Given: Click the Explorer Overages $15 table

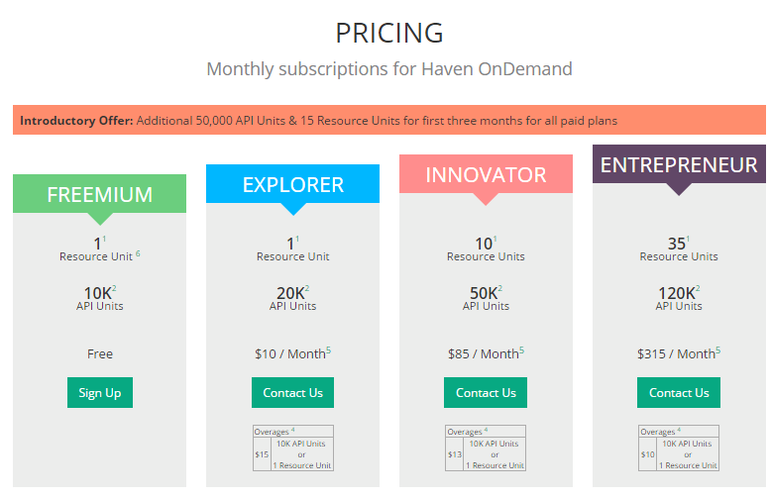Looking at the screenshot, I should click(x=293, y=448).
